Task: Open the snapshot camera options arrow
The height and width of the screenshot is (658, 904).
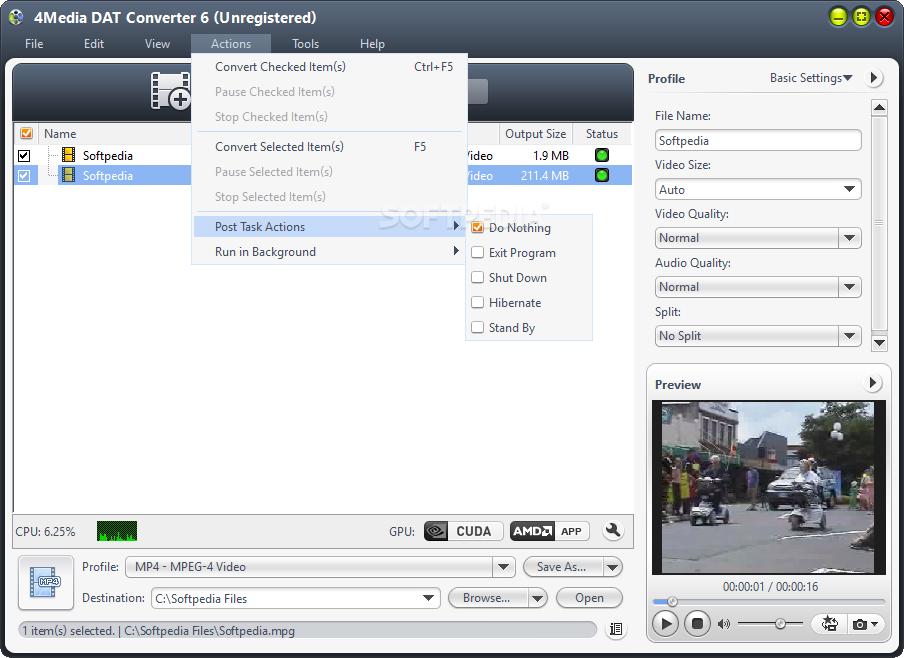Action: (x=875, y=624)
